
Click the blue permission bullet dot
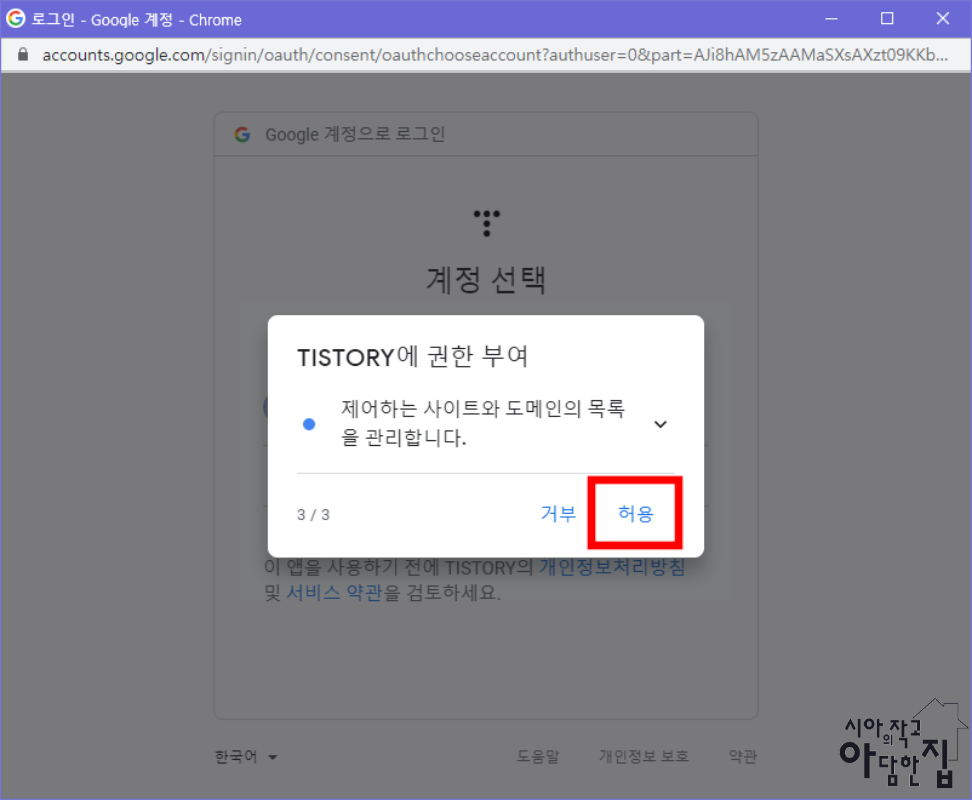pyautogui.click(x=309, y=424)
